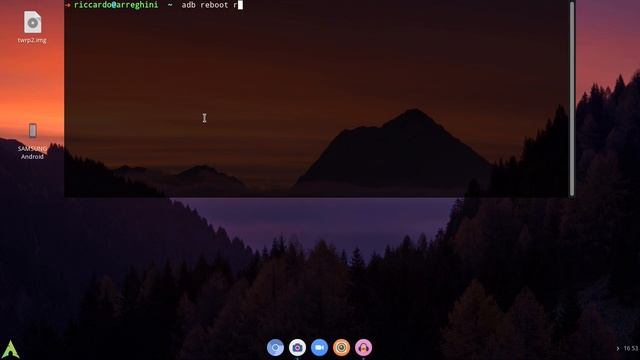Screen dimensions: 640x360
Task: Open the camera screenshot app in dock
Action: point(297,348)
